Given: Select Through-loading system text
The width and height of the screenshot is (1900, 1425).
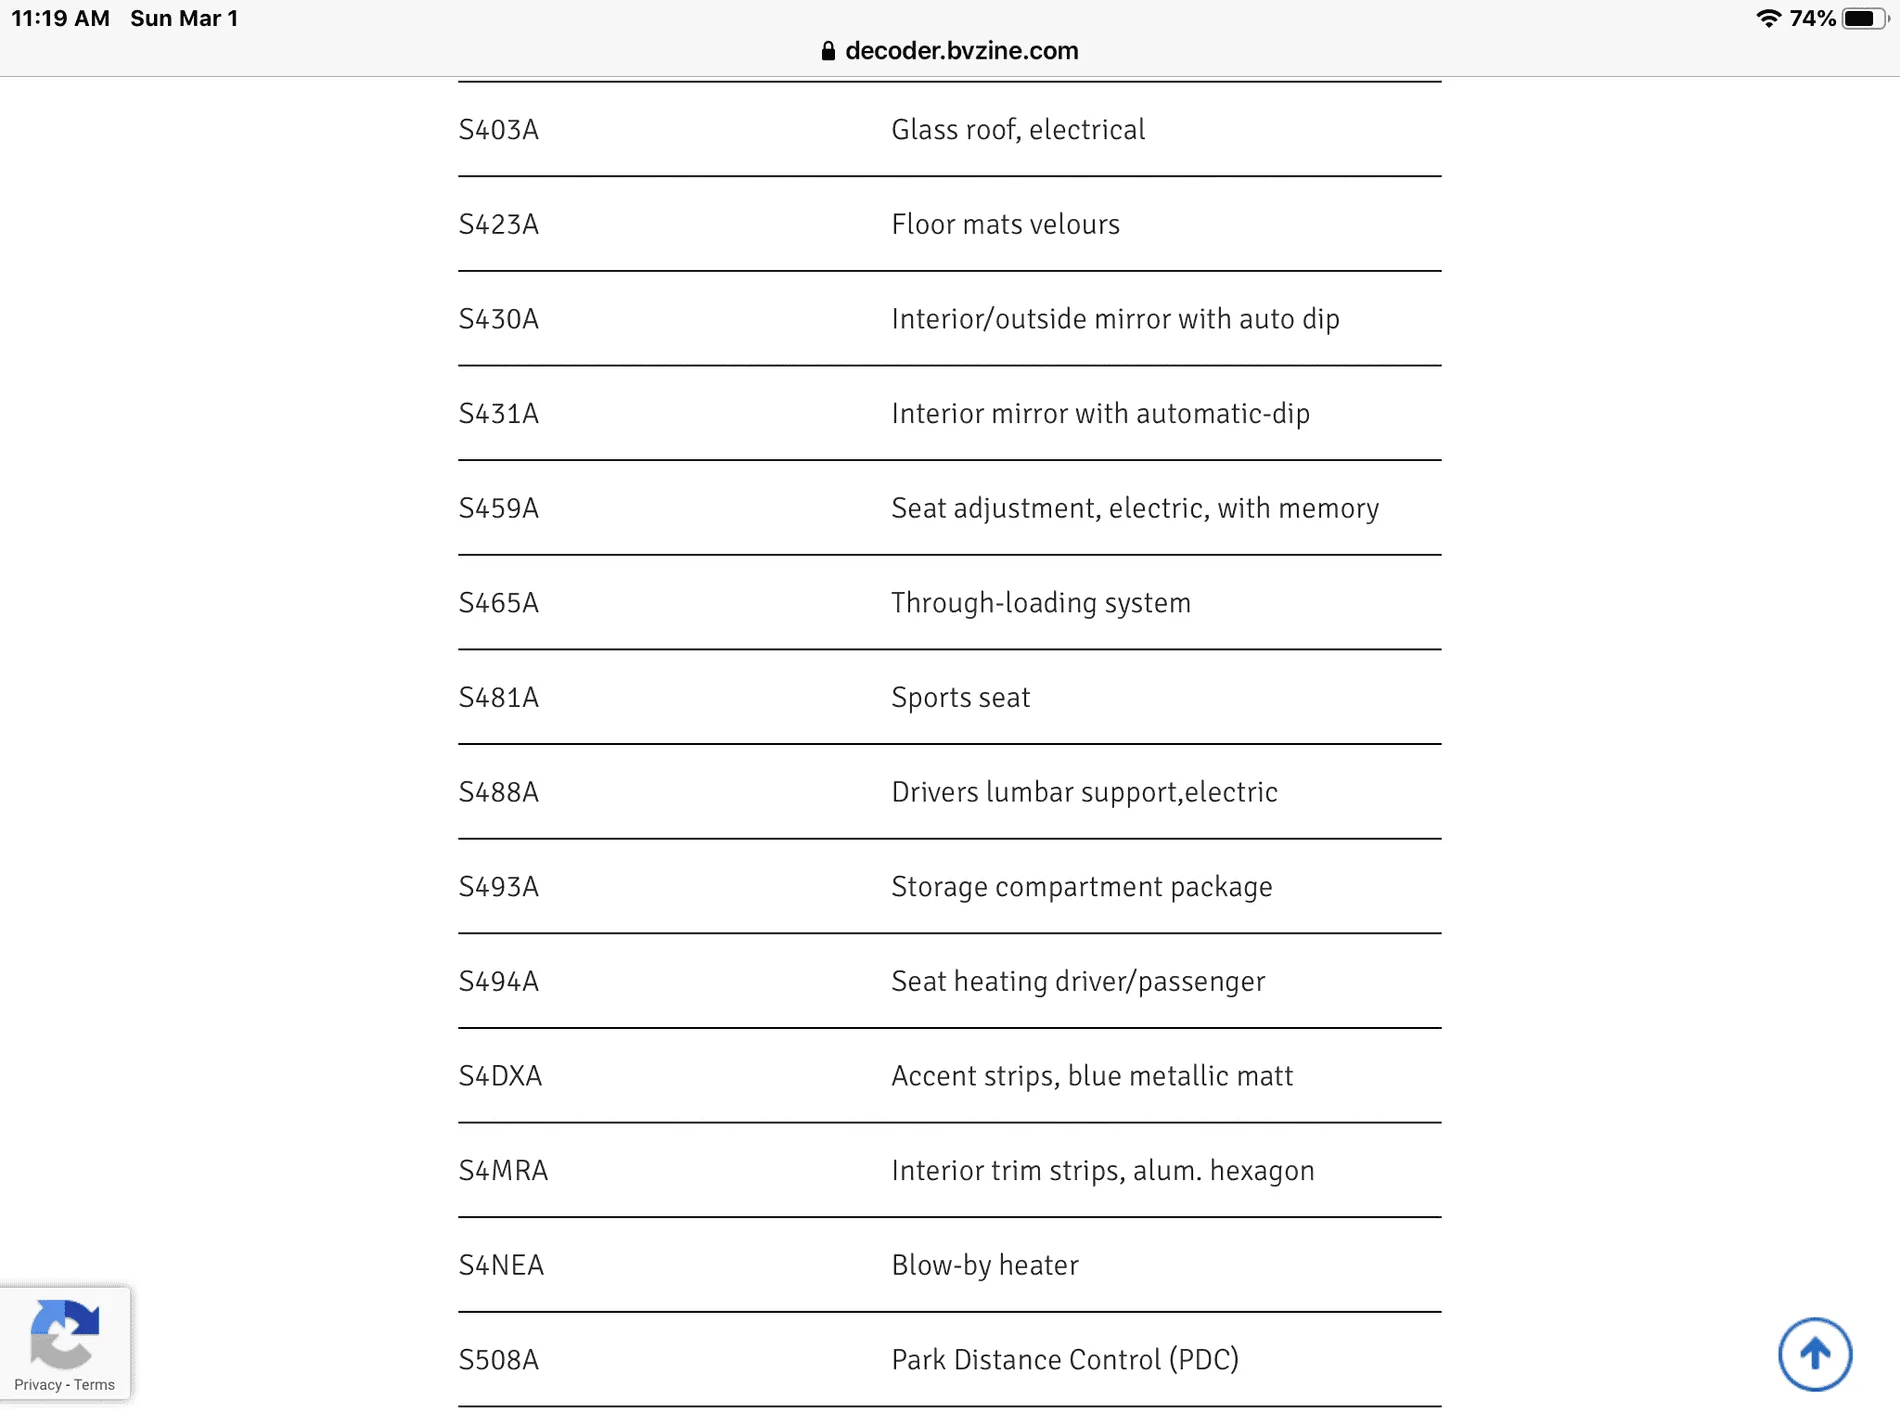Looking at the screenshot, I should pyautogui.click(x=1041, y=603).
